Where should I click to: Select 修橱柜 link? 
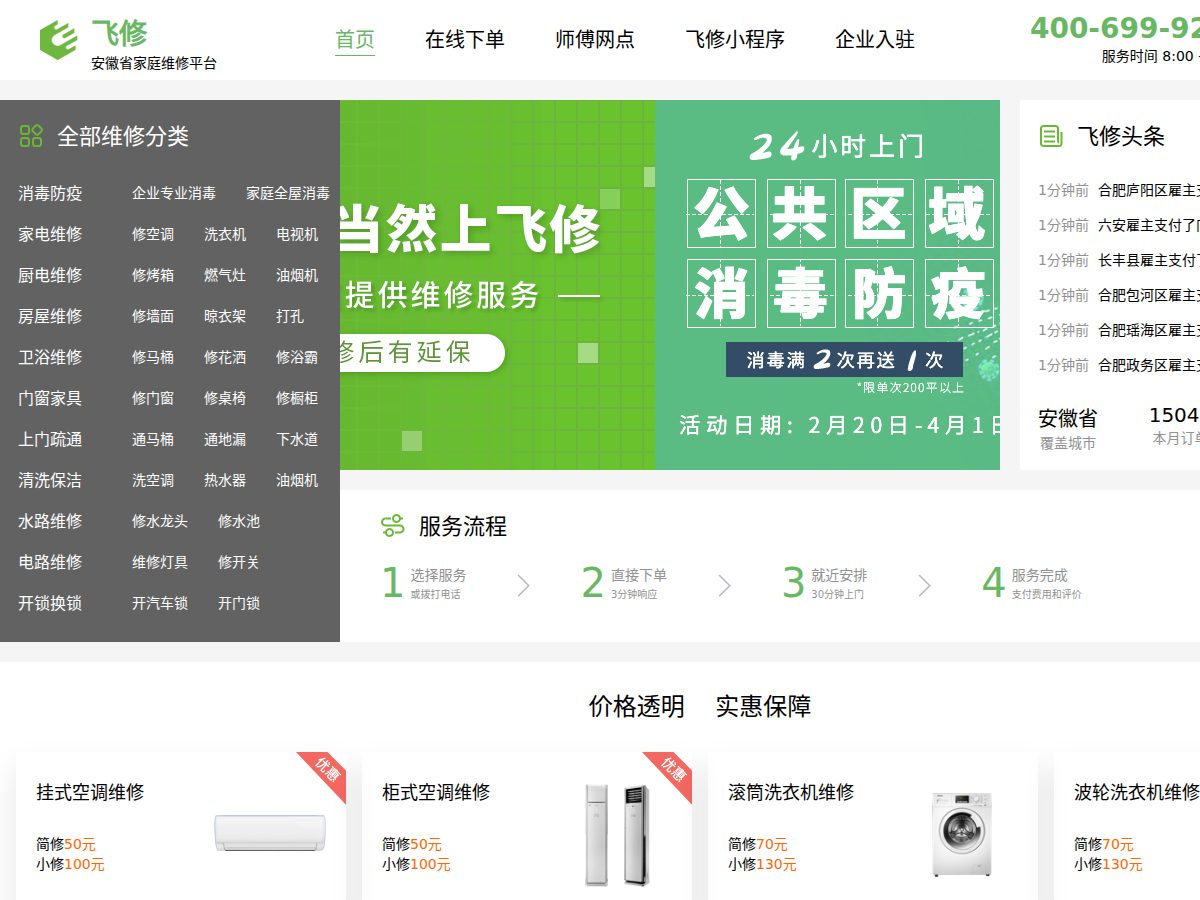pyautogui.click(x=297, y=398)
